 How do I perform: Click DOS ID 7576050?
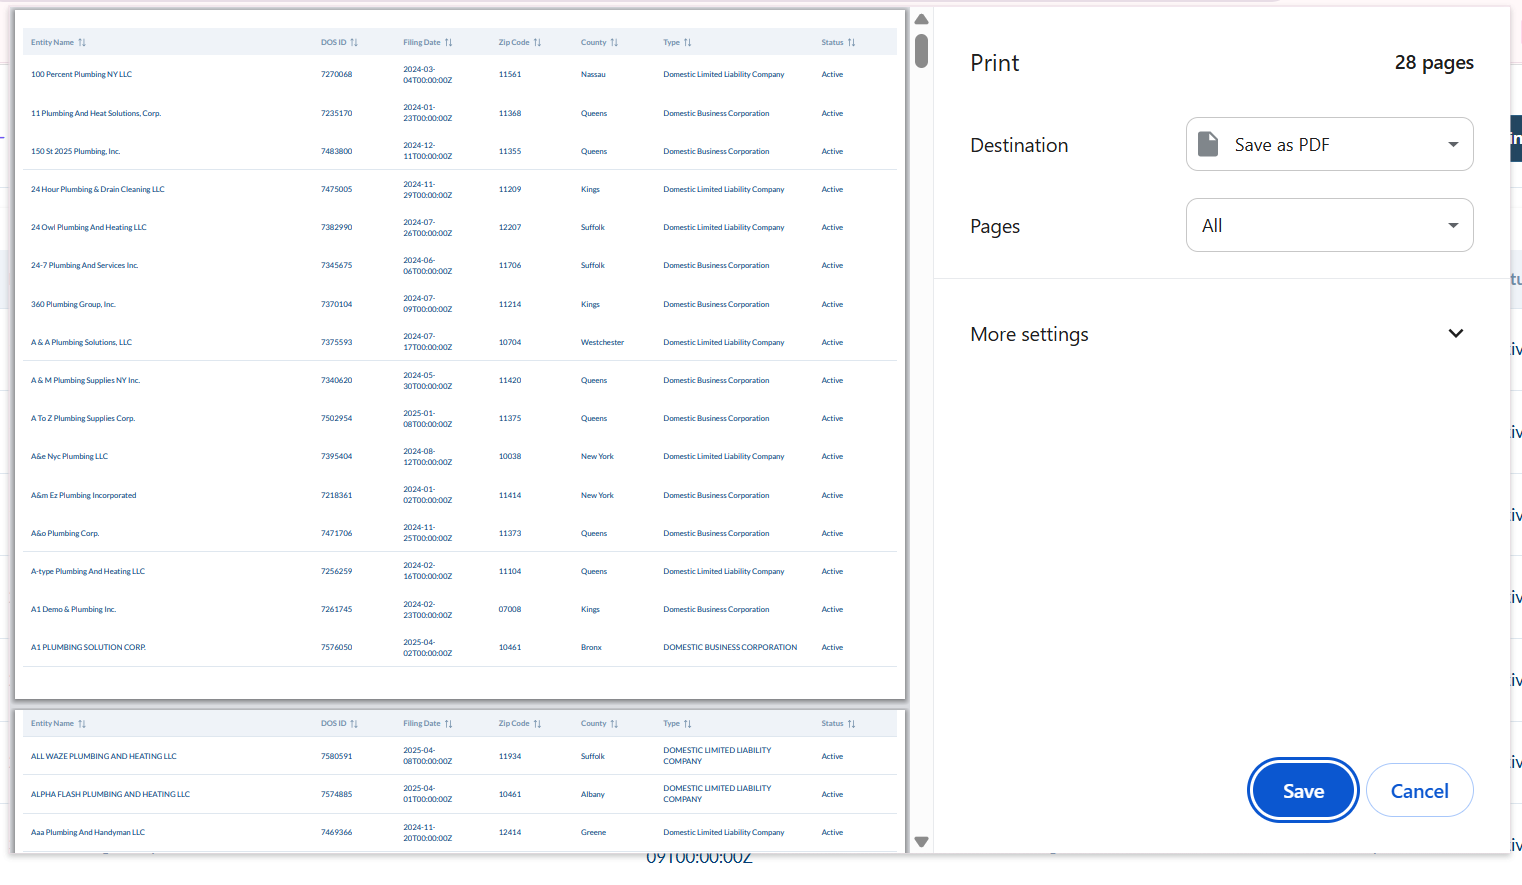tap(336, 647)
